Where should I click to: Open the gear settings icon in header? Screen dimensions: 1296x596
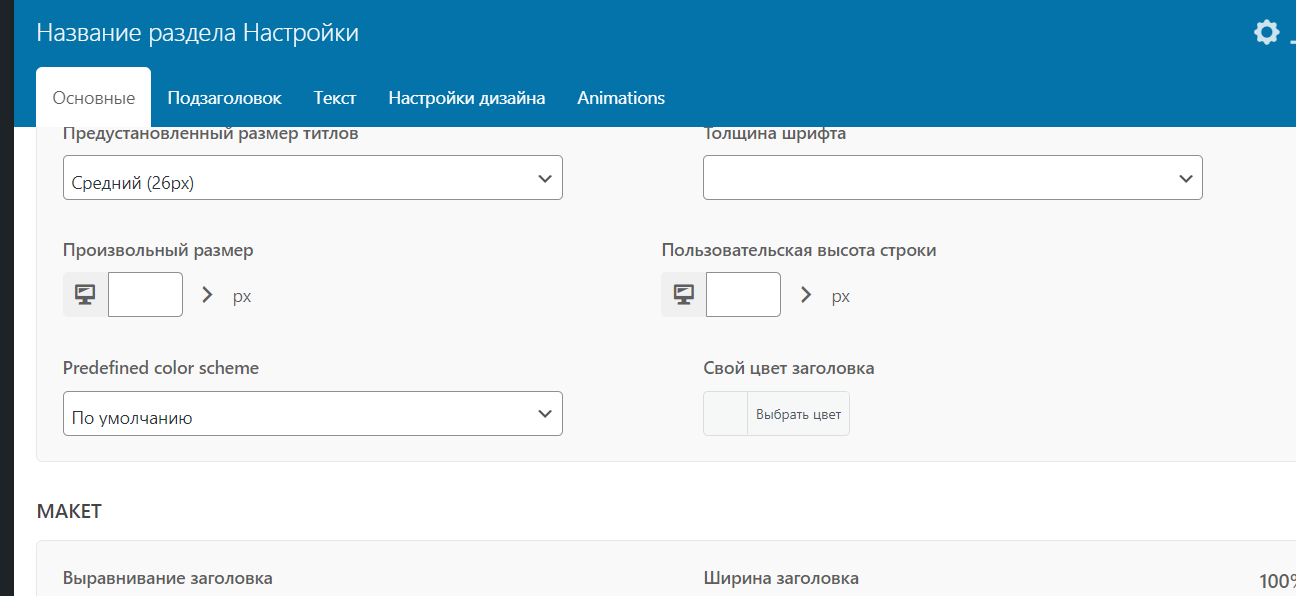click(x=1266, y=32)
